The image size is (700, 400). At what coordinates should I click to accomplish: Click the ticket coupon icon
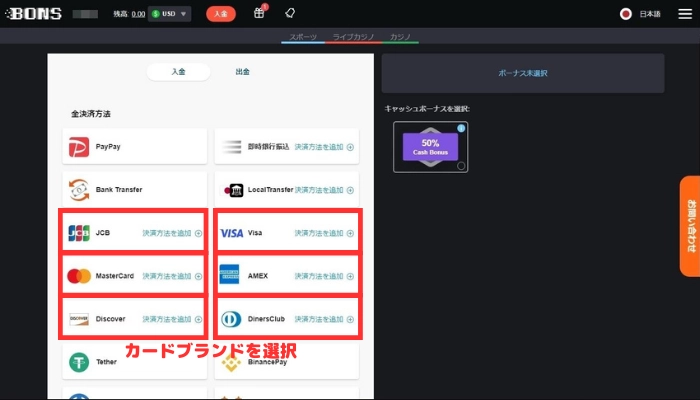pos(290,13)
